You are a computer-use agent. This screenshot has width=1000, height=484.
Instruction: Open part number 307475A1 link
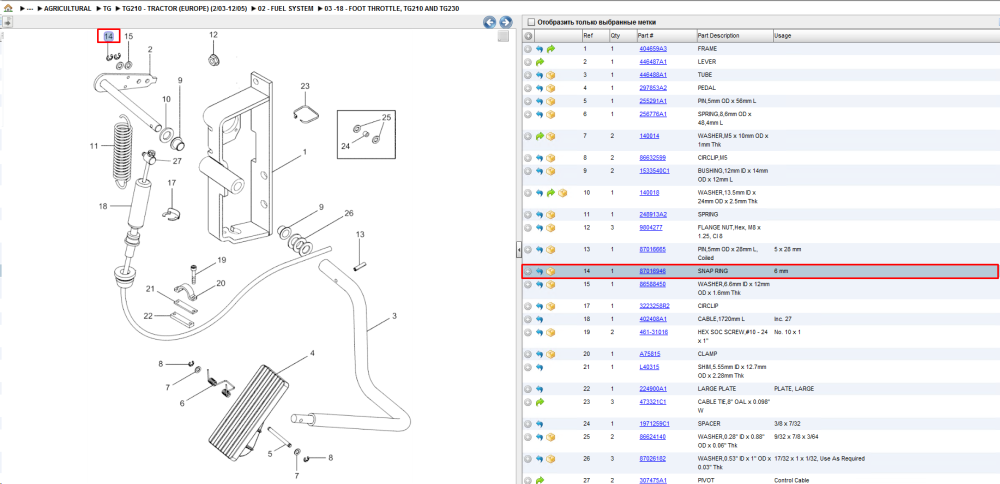653,480
